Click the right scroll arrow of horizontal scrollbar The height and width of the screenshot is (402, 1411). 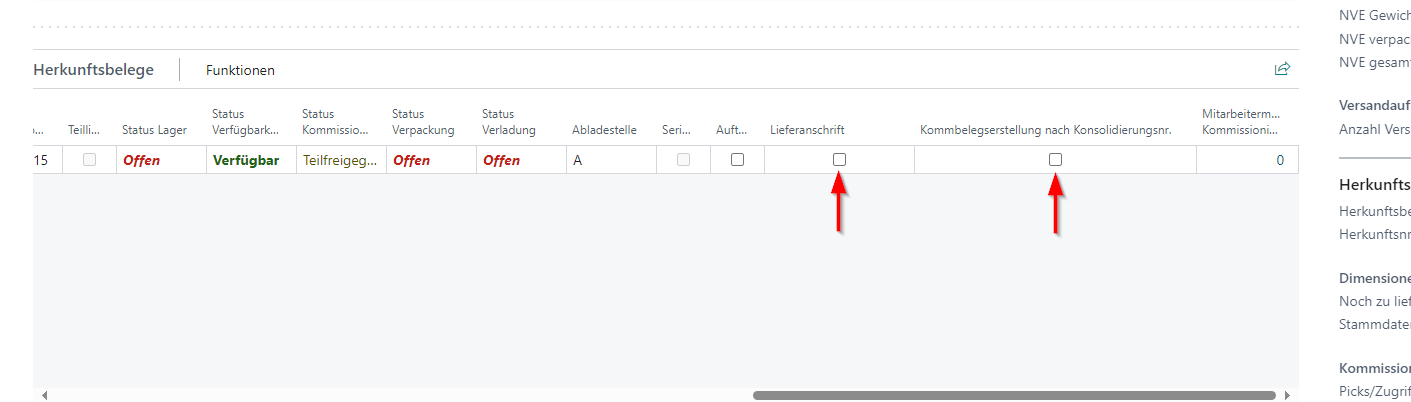[1287, 395]
